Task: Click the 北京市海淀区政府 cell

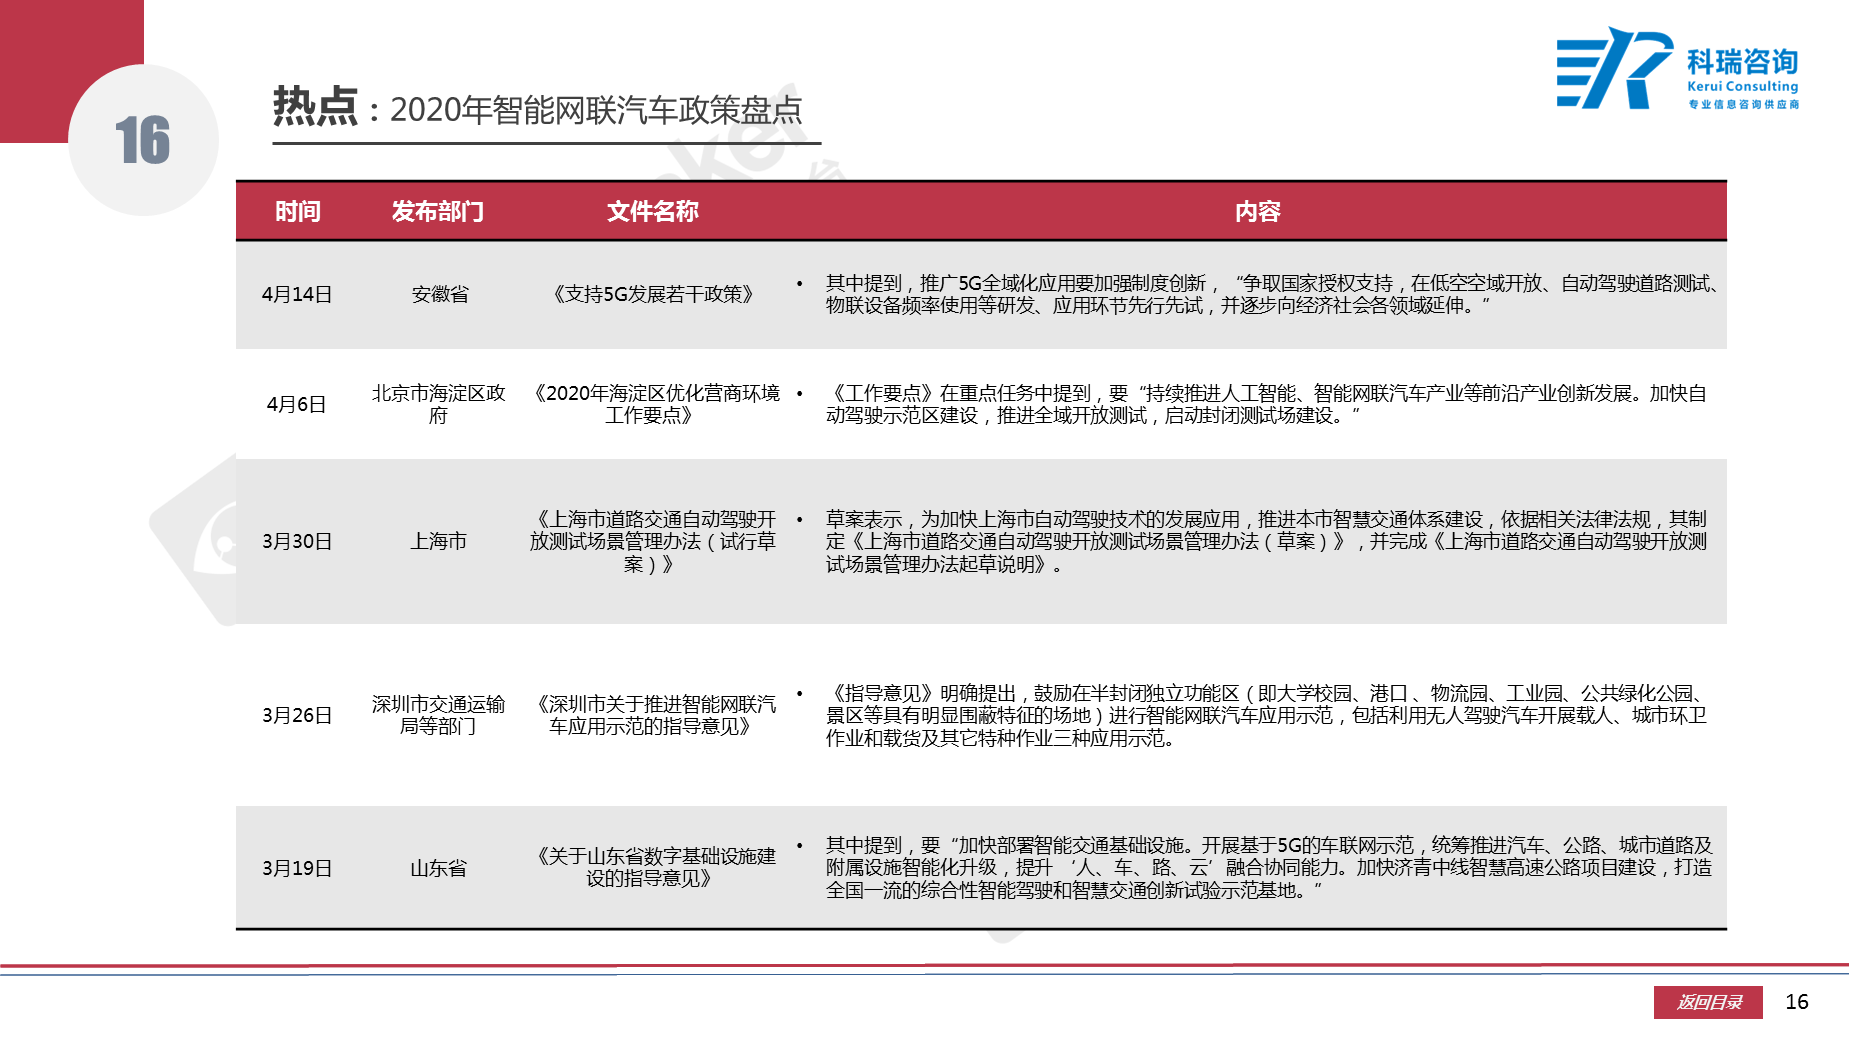Action: pos(439,404)
